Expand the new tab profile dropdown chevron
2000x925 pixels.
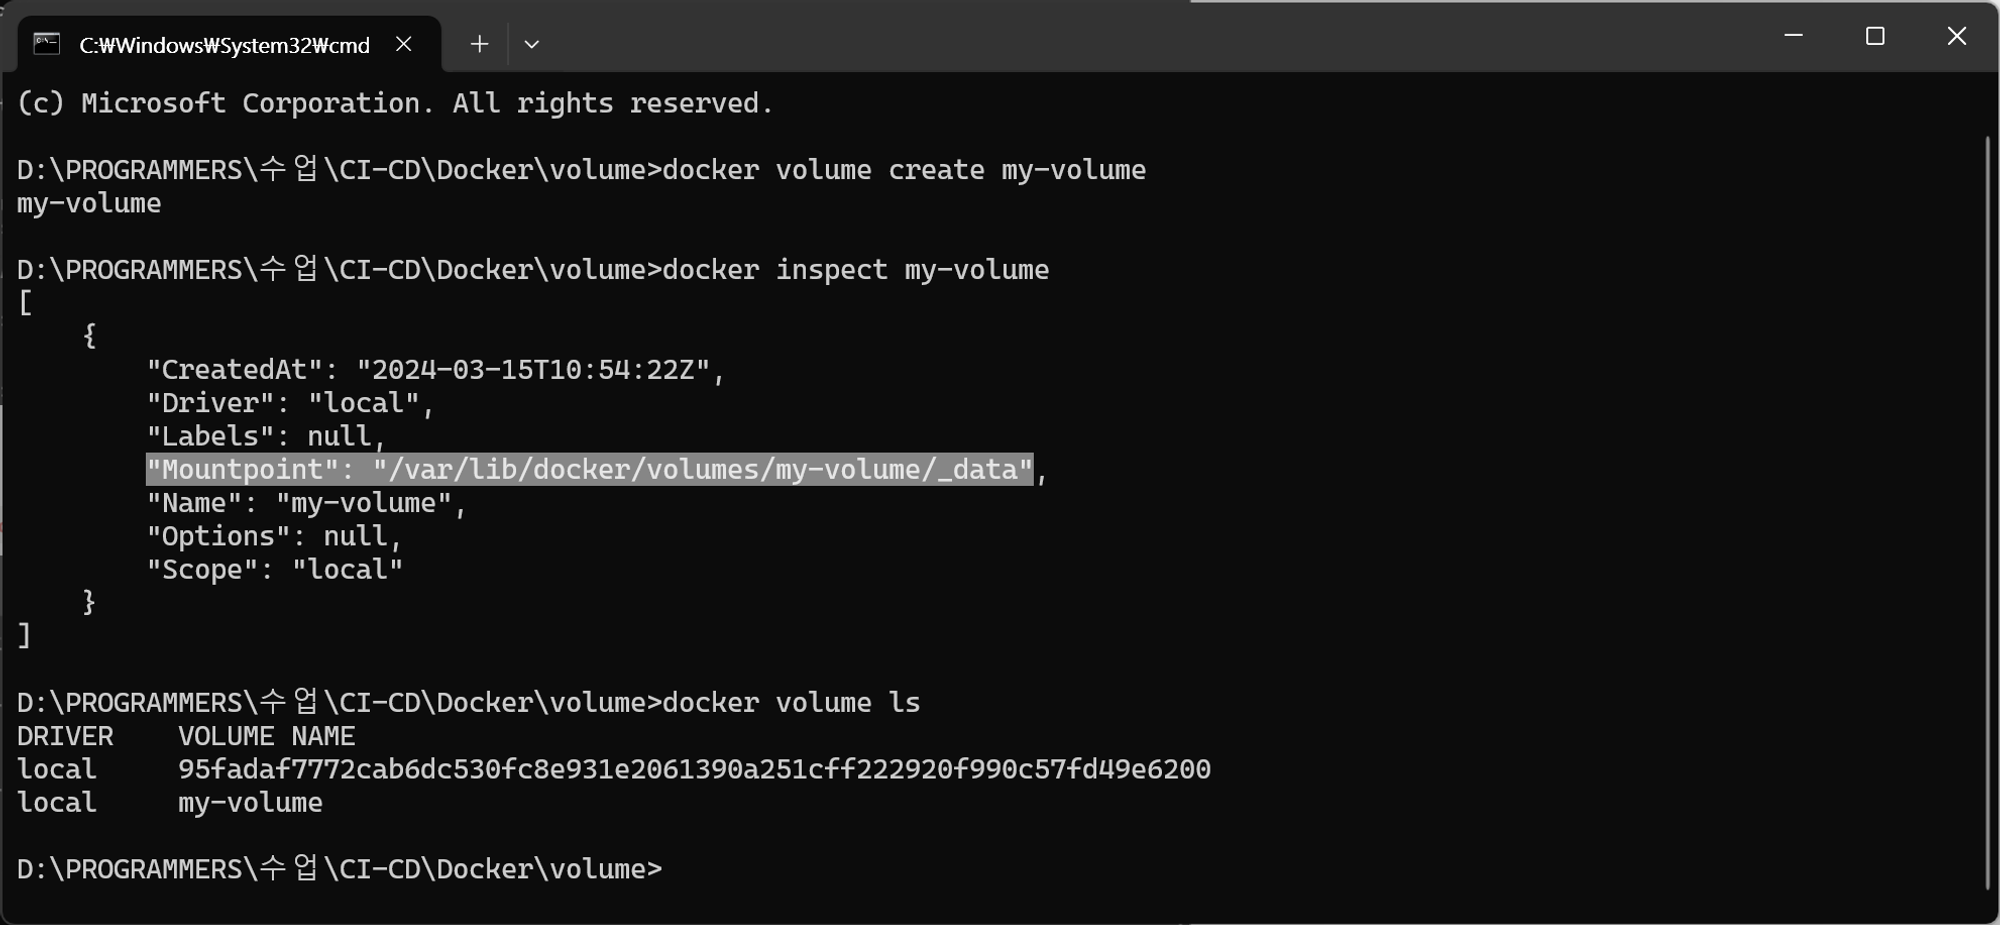click(531, 44)
